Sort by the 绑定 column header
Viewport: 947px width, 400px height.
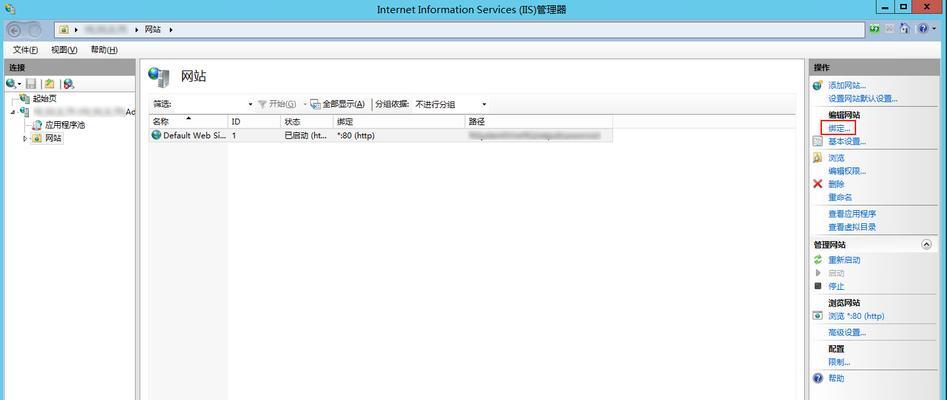pos(399,121)
